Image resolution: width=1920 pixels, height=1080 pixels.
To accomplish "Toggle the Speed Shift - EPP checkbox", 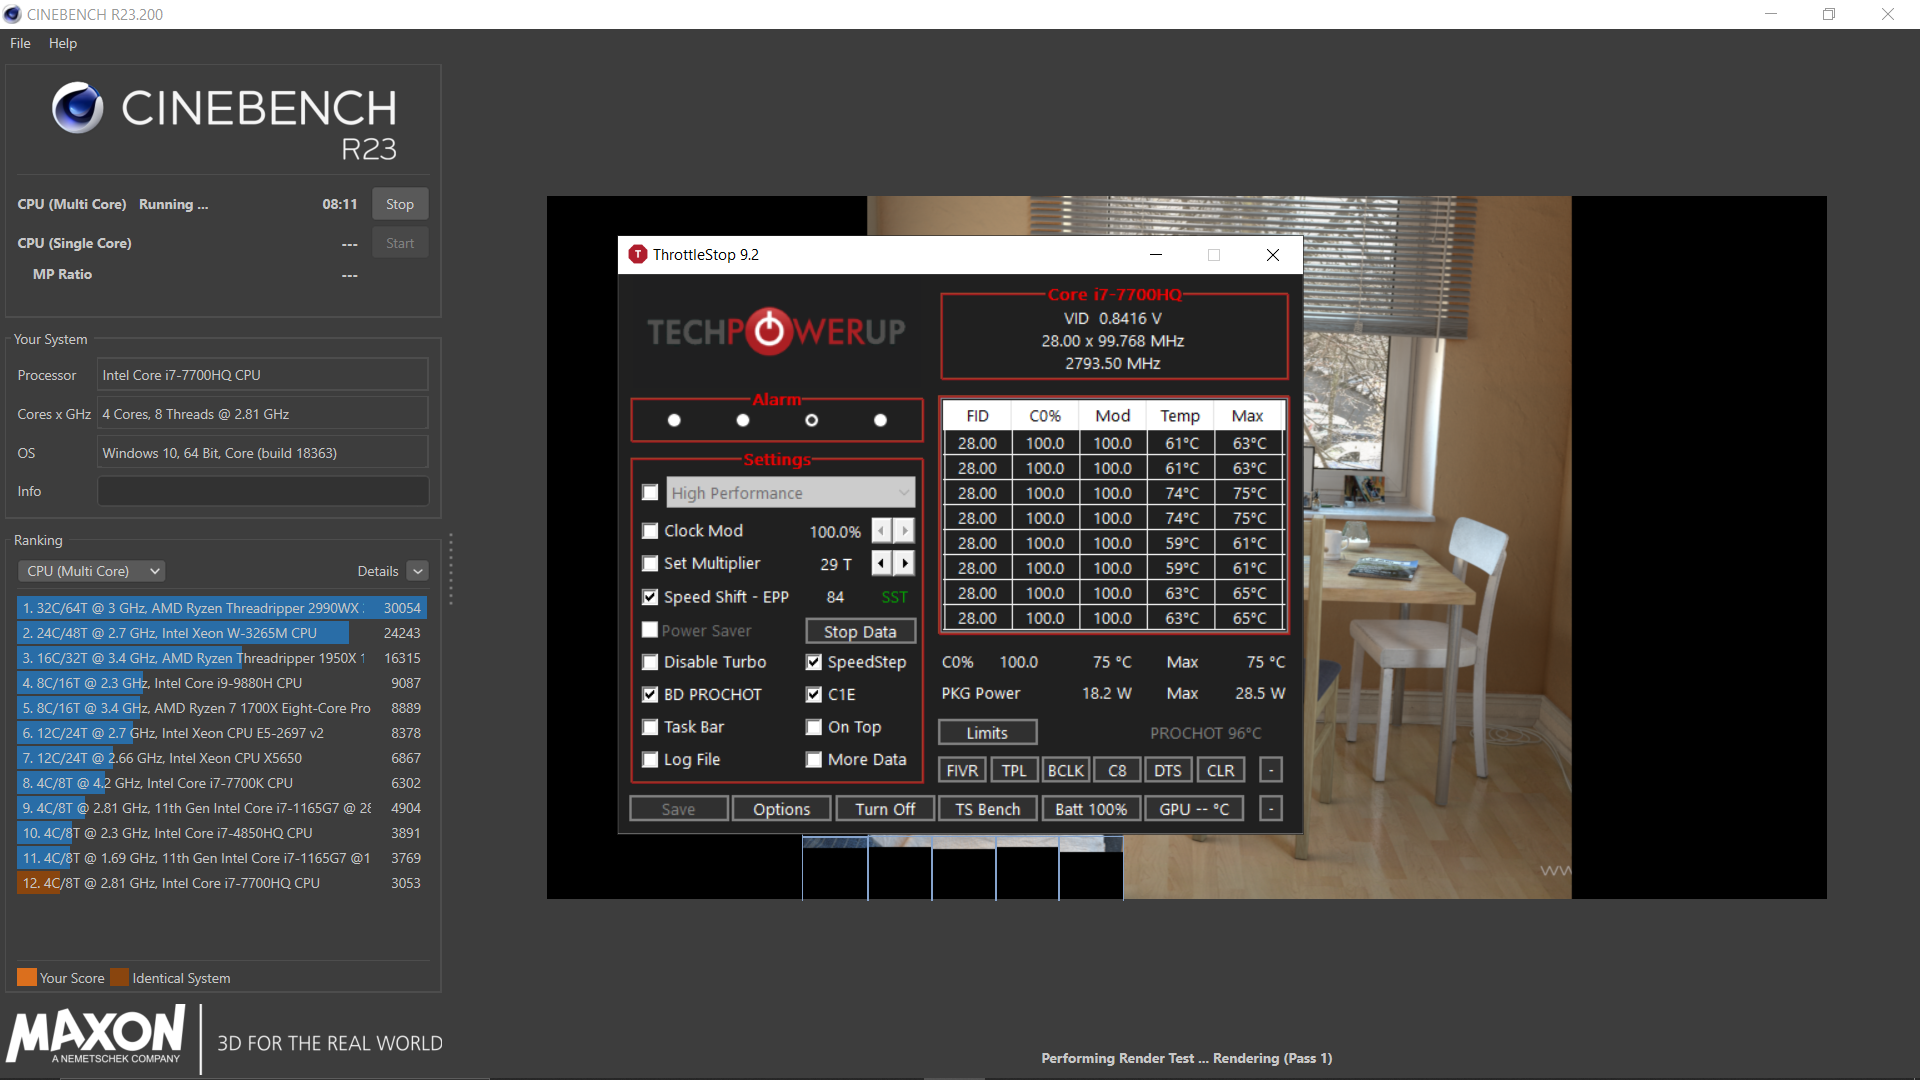I will pos(649,595).
